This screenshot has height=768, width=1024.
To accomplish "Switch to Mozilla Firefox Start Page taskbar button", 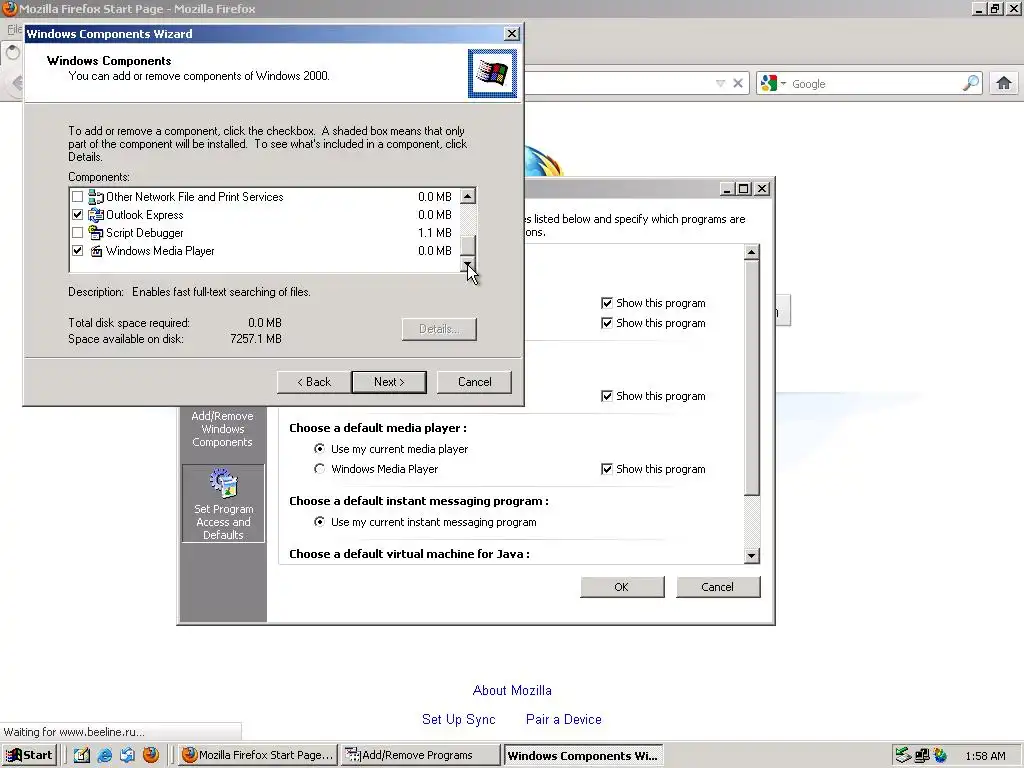I will [258, 755].
